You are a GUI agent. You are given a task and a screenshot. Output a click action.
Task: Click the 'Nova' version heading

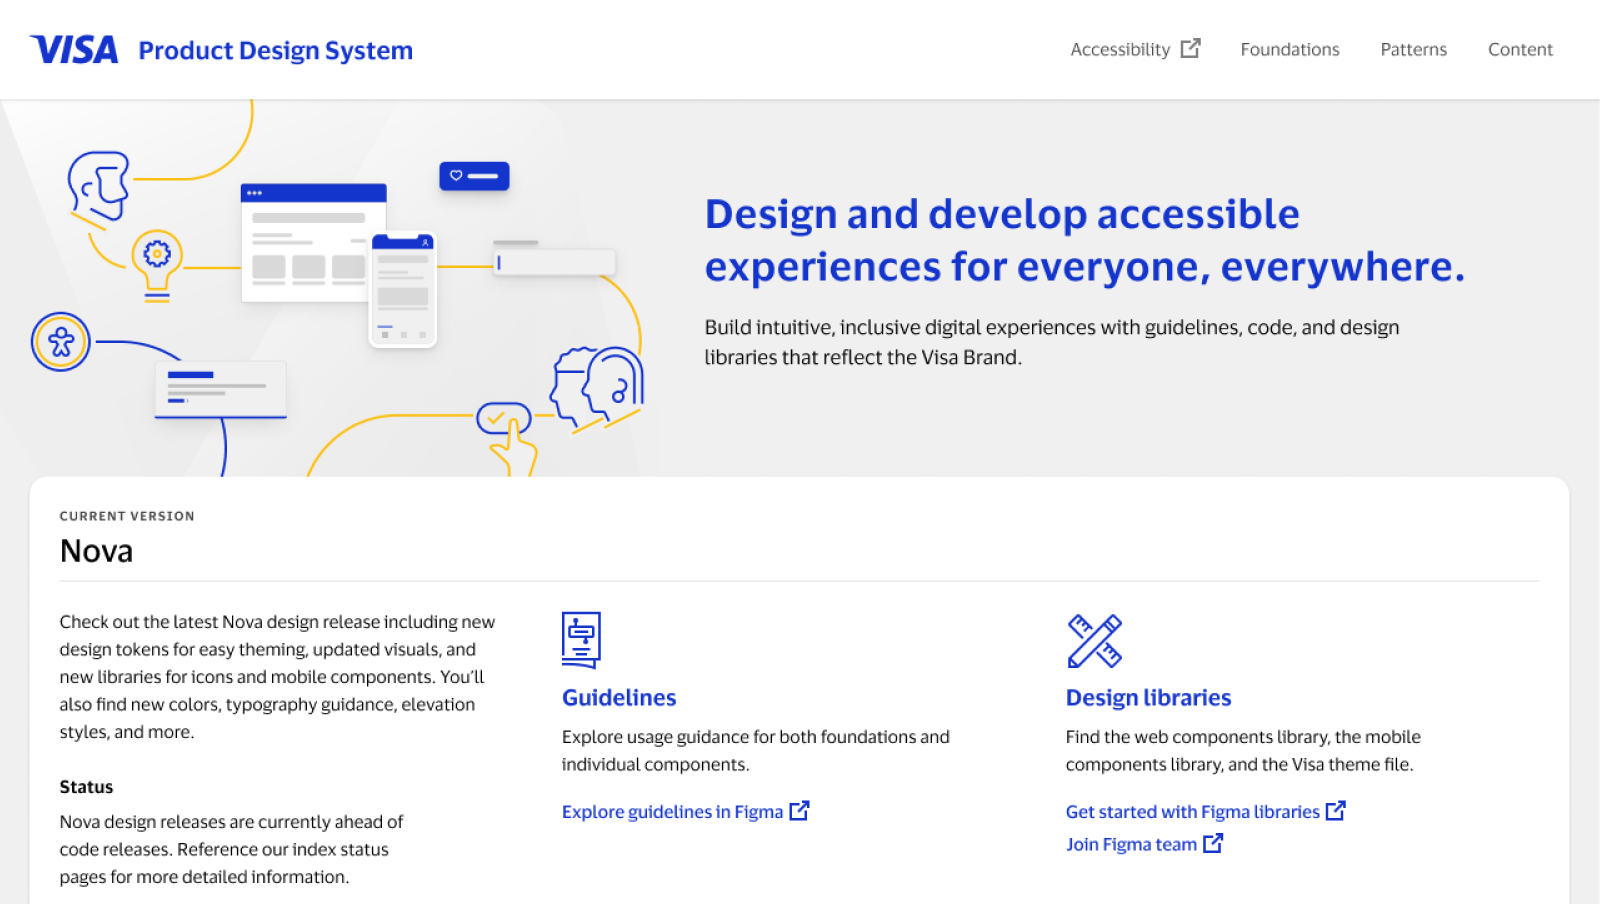[96, 551]
